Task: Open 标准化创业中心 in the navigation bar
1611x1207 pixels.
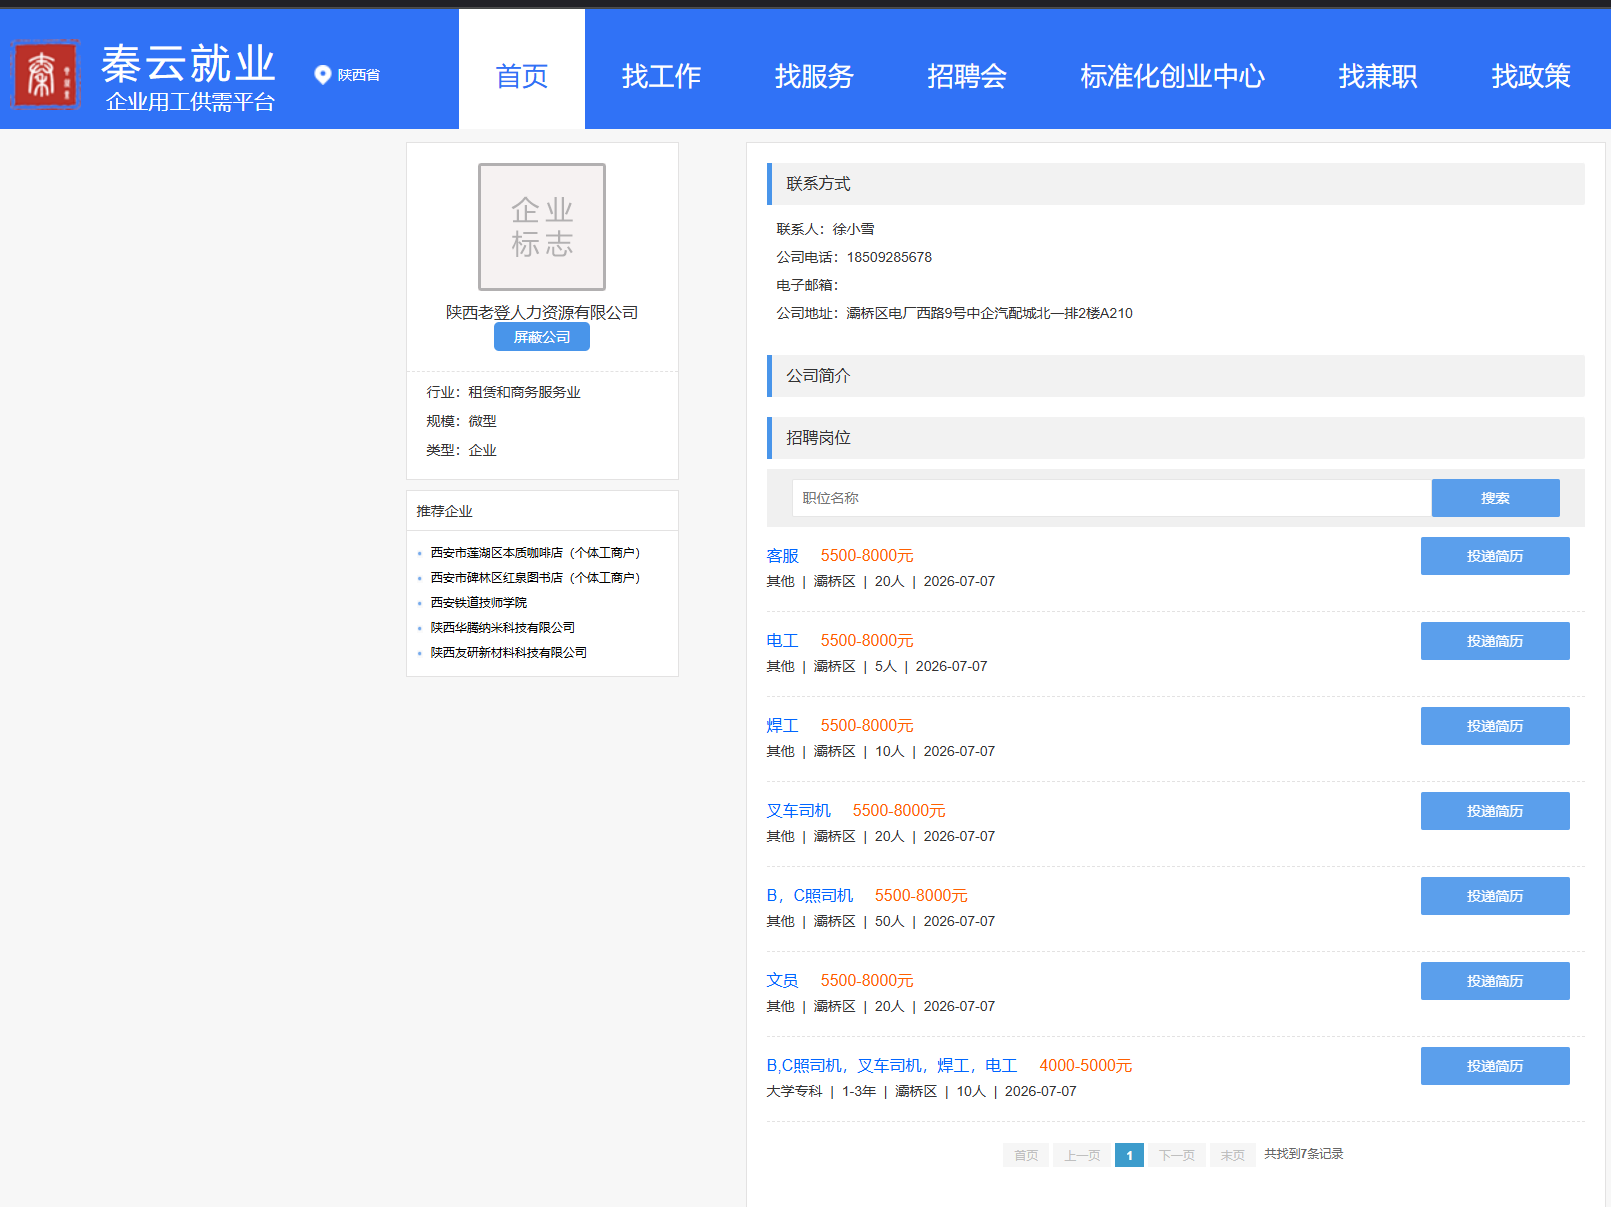Action: point(1173,76)
